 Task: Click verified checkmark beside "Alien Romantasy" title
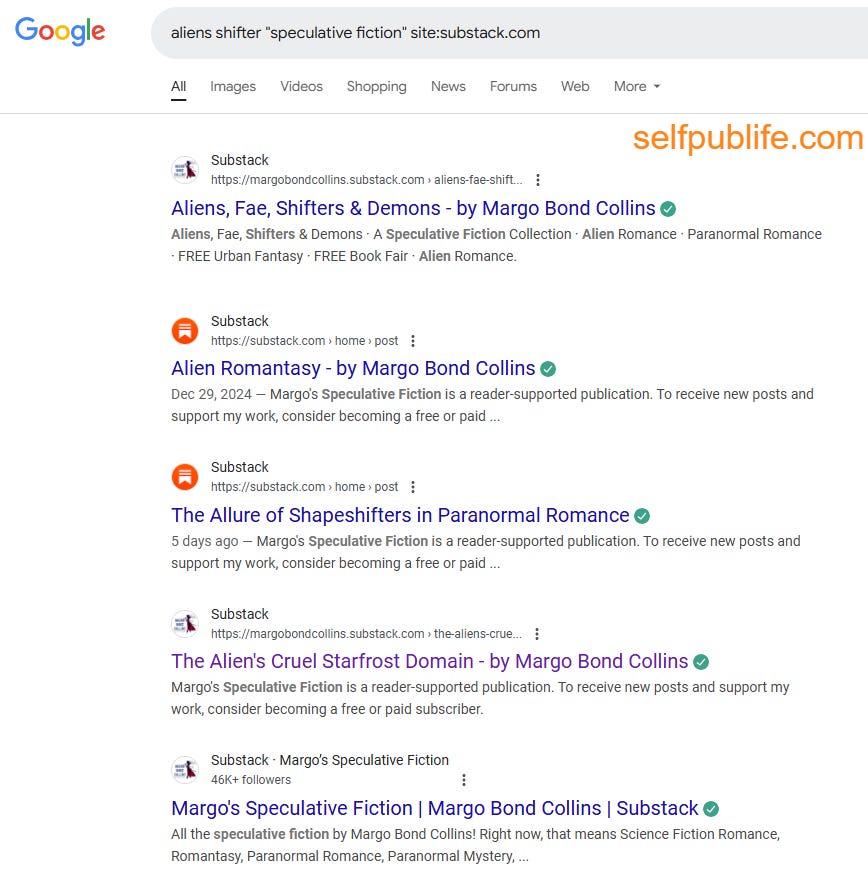(x=547, y=368)
